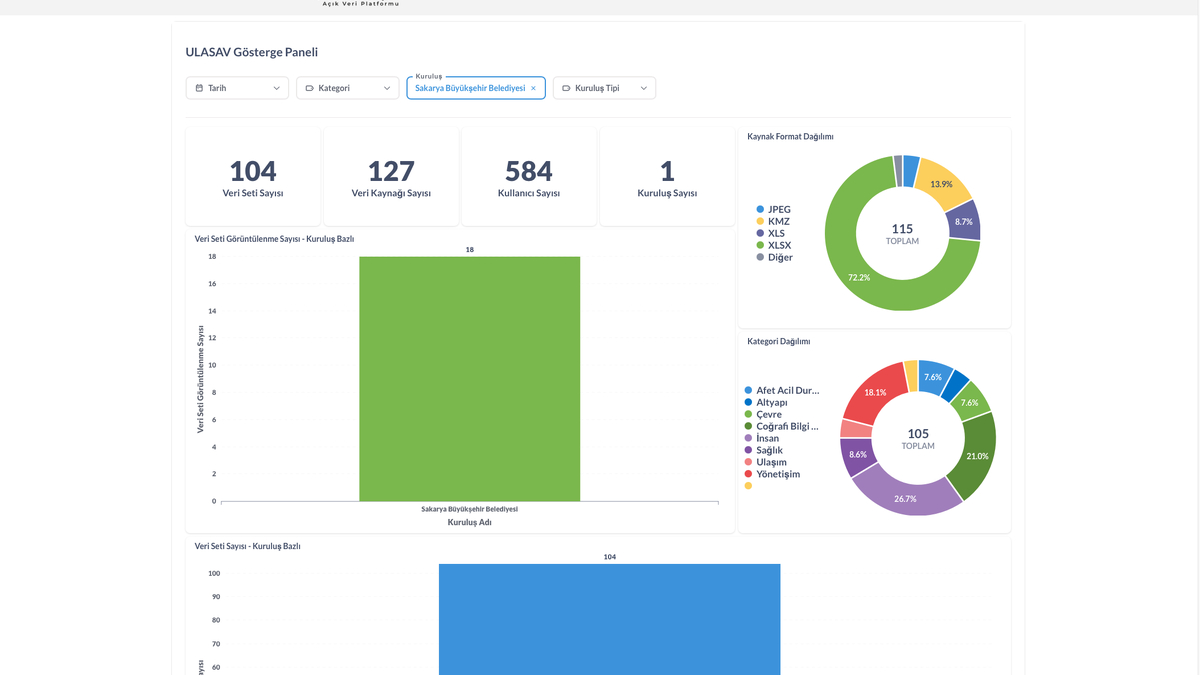Click the Kategori Dağılımı chart title

[779, 341]
